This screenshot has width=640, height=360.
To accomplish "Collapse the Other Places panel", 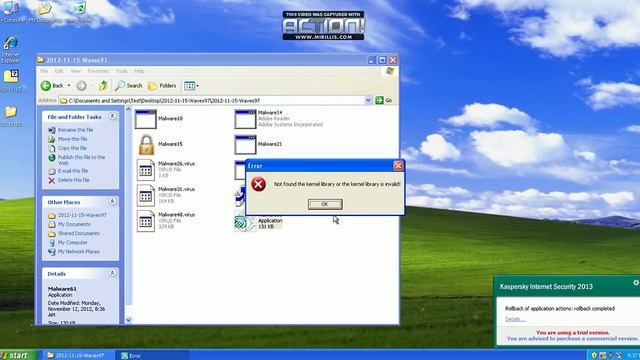I will pyautogui.click(x=112, y=202).
